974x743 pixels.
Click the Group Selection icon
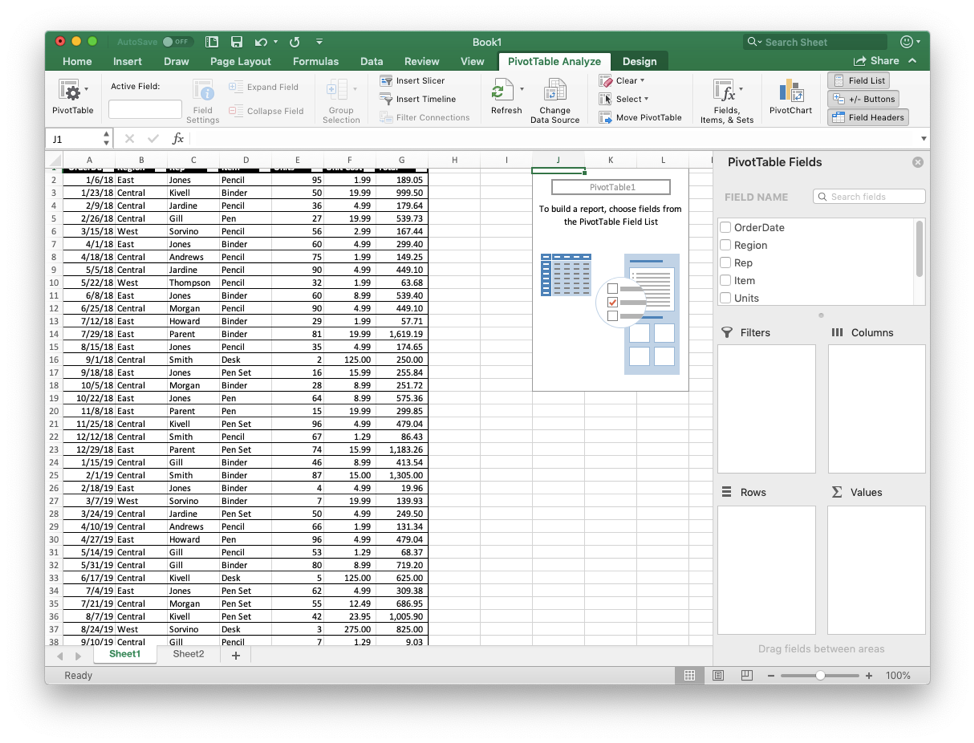(341, 97)
